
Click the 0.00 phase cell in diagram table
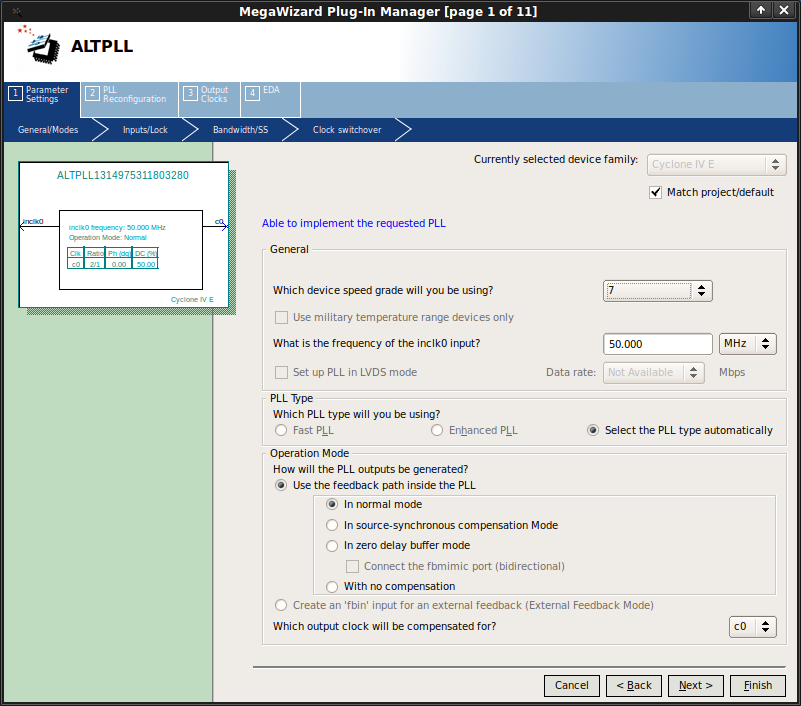point(119,264)
